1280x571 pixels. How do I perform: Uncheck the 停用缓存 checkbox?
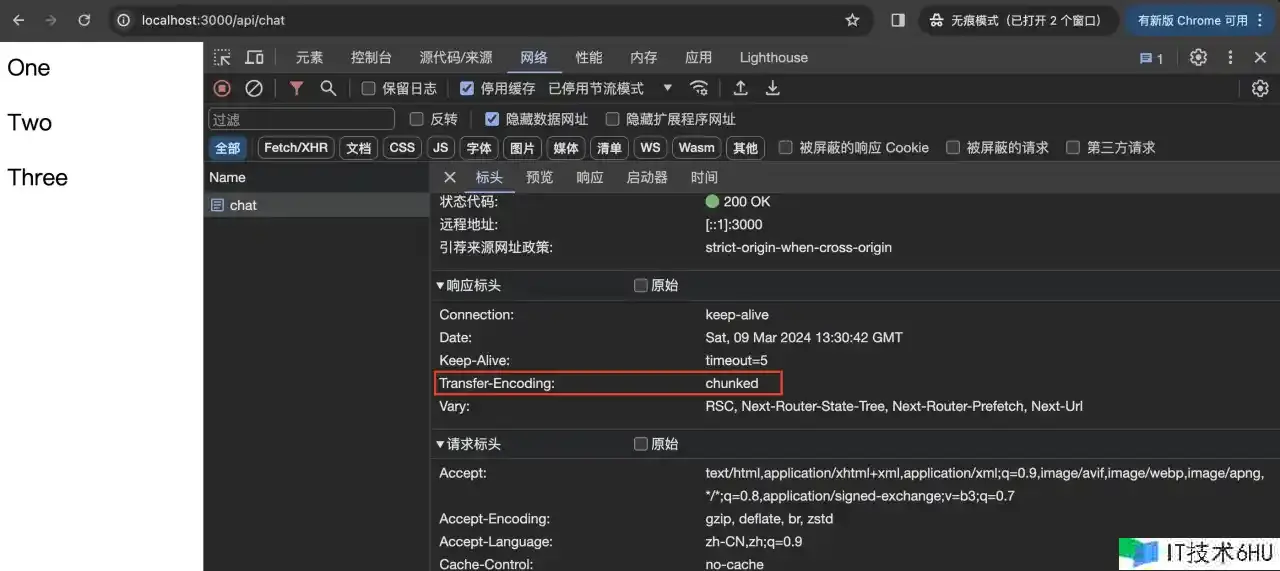[x=467, y=89]
